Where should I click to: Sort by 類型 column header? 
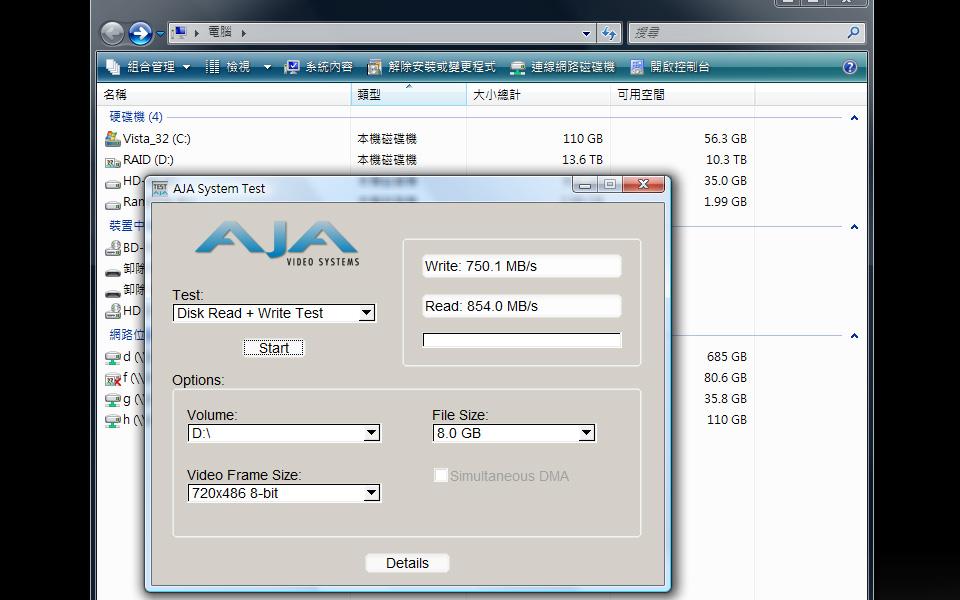pos(408,94)
